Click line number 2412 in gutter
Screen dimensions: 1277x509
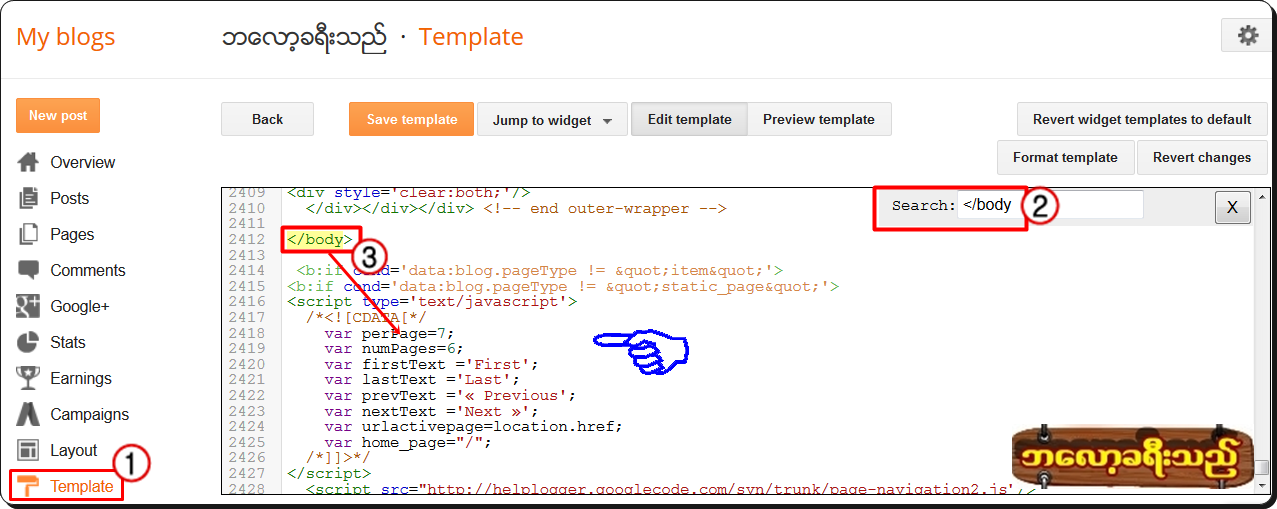point(246,239)
